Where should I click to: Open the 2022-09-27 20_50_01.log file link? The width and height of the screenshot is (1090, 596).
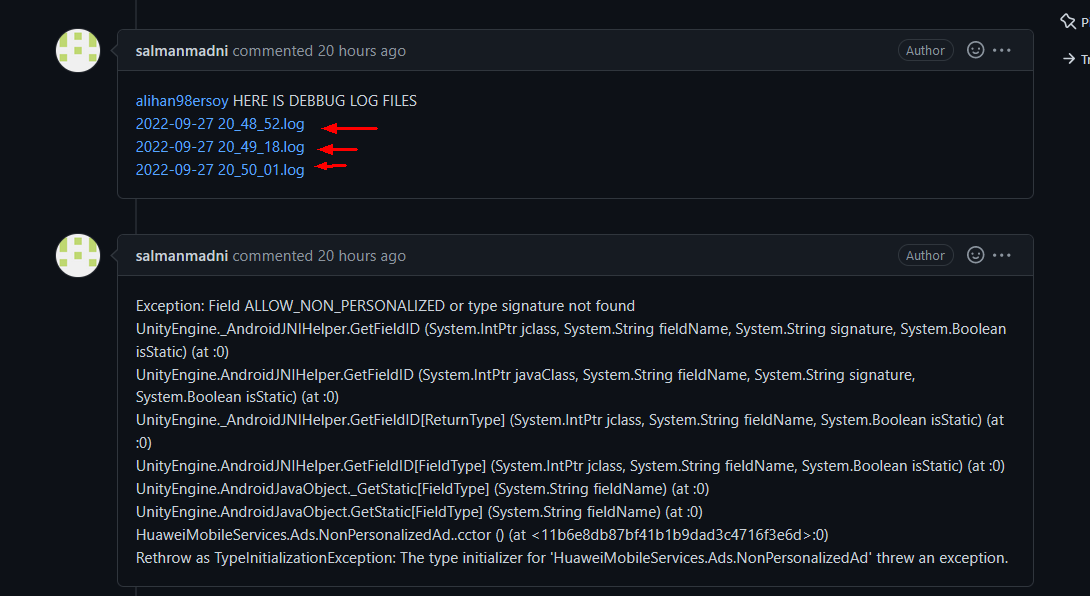[220, 170]
